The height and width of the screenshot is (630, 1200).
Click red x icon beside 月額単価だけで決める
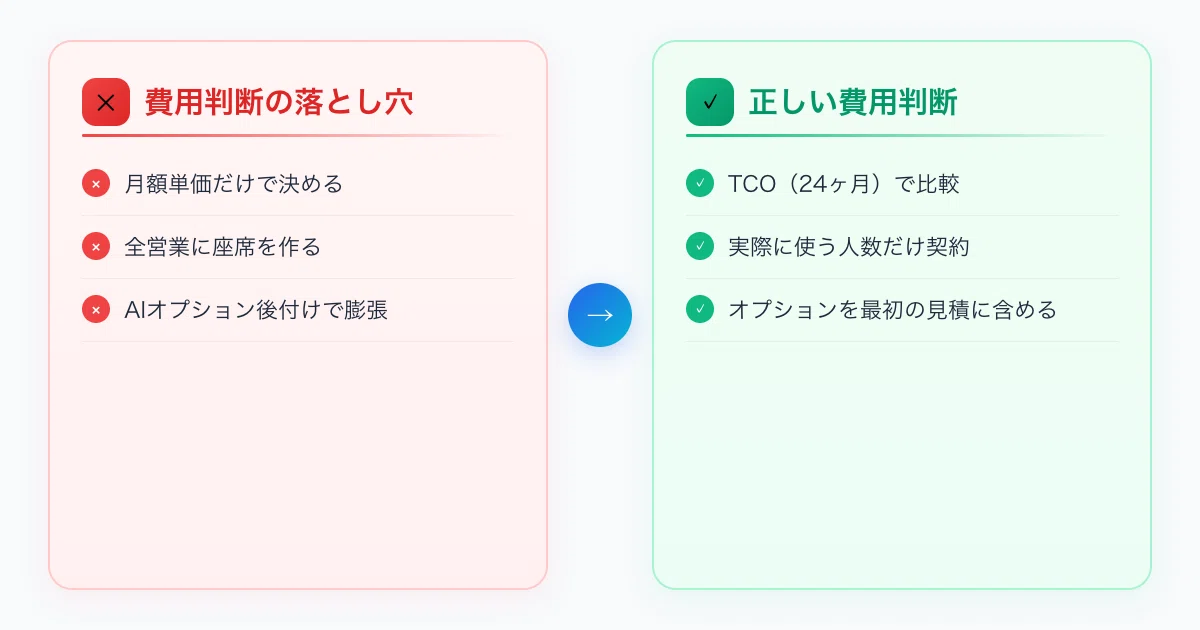click(x=96, y=184)
